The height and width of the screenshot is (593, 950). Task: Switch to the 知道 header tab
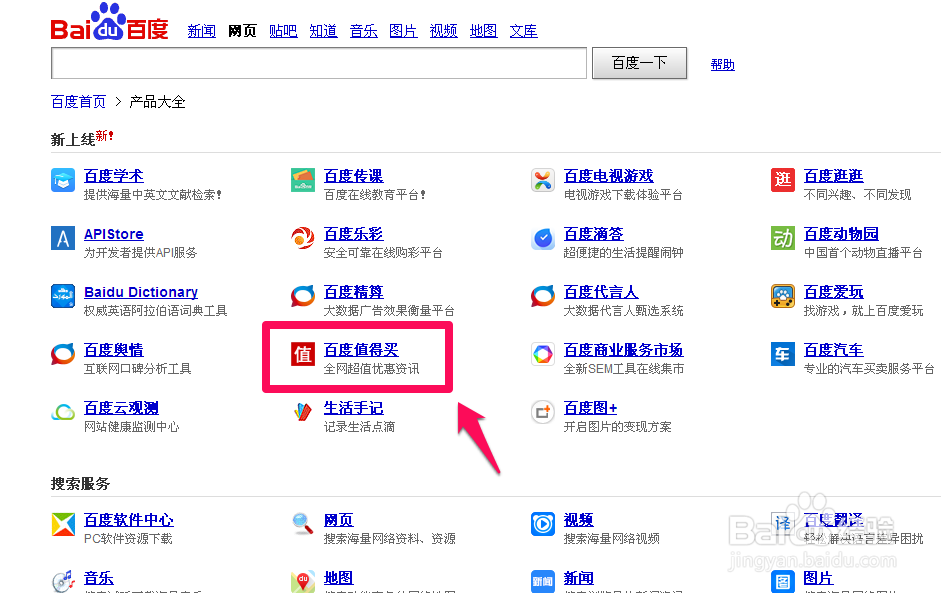pyautogui.click(x=324, y=31)
